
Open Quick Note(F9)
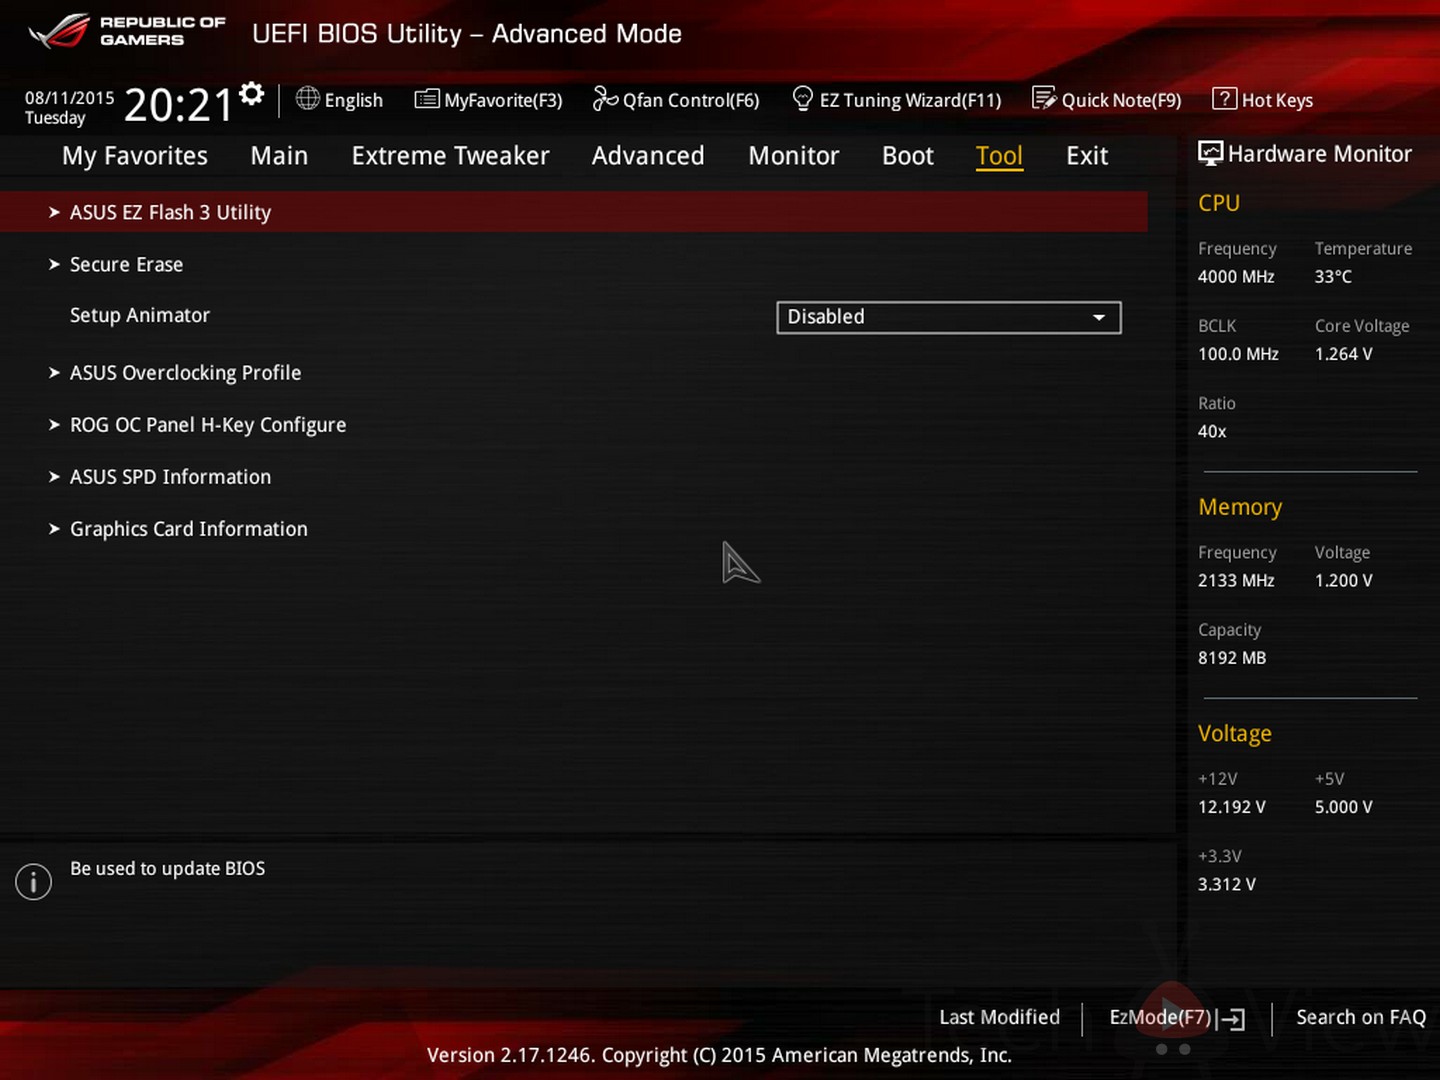tap(1107, 99)
